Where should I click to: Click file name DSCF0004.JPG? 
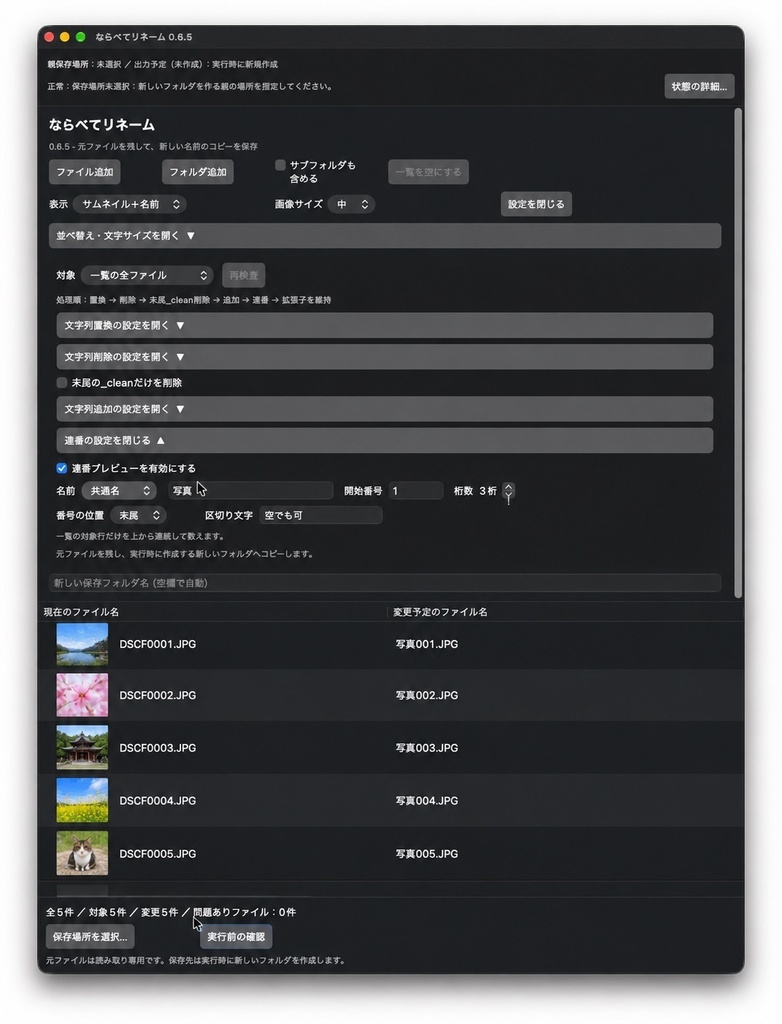click(x=157, y=801)
